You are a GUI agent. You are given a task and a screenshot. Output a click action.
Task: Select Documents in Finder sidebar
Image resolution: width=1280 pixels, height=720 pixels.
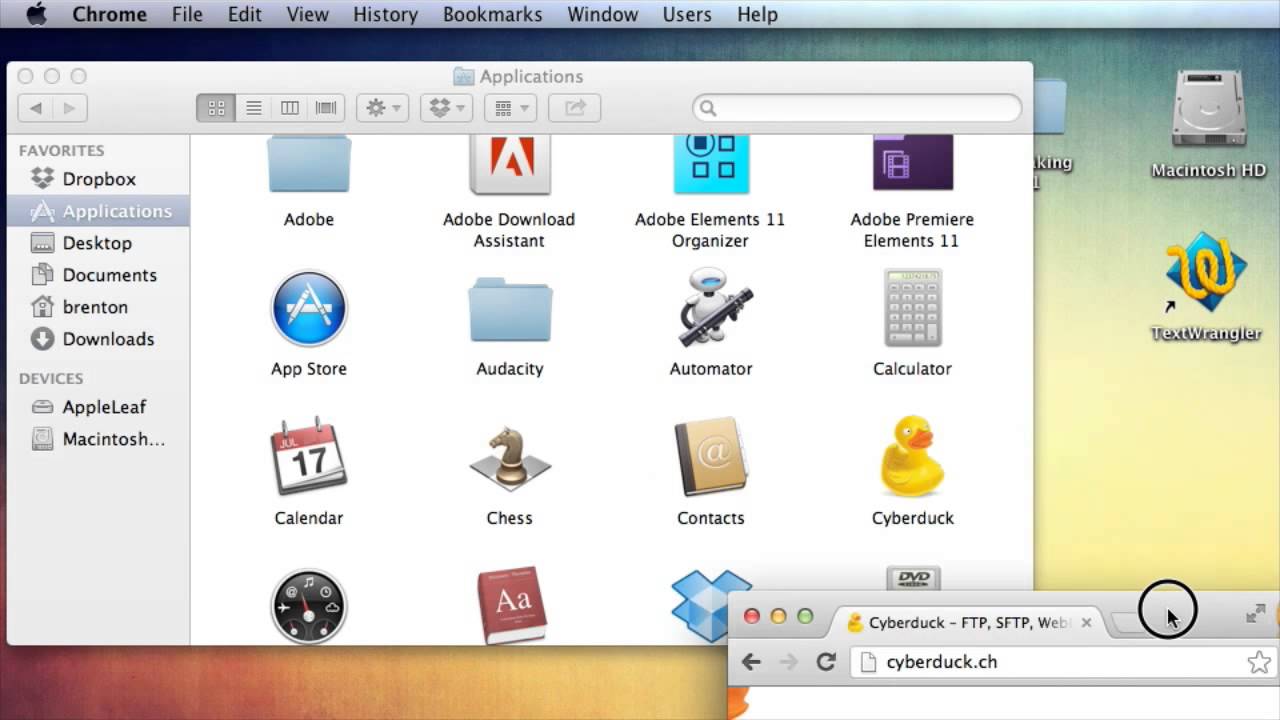point(98,275)
